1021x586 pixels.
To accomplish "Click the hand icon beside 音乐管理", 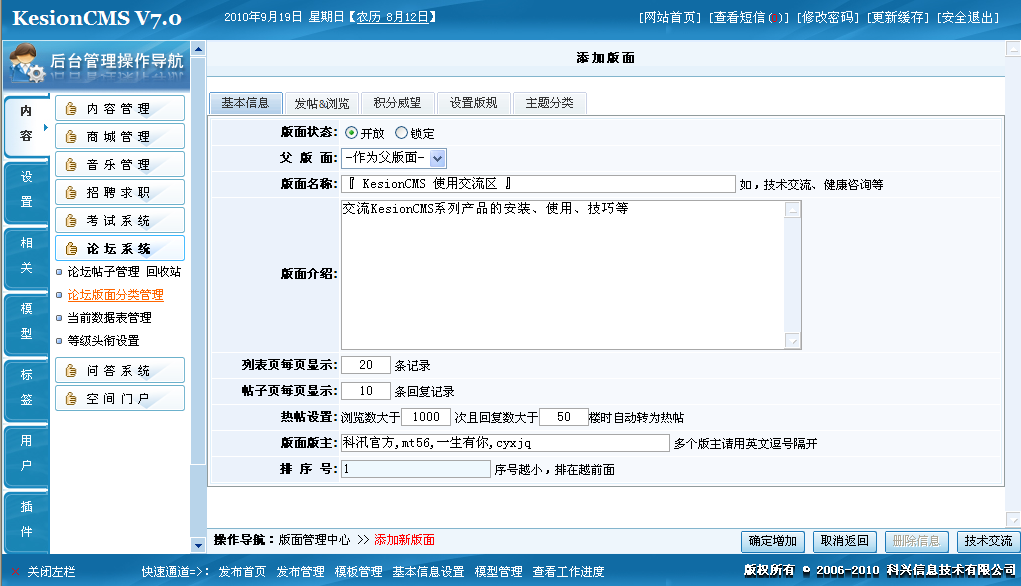I will click(x=72, y=165).
